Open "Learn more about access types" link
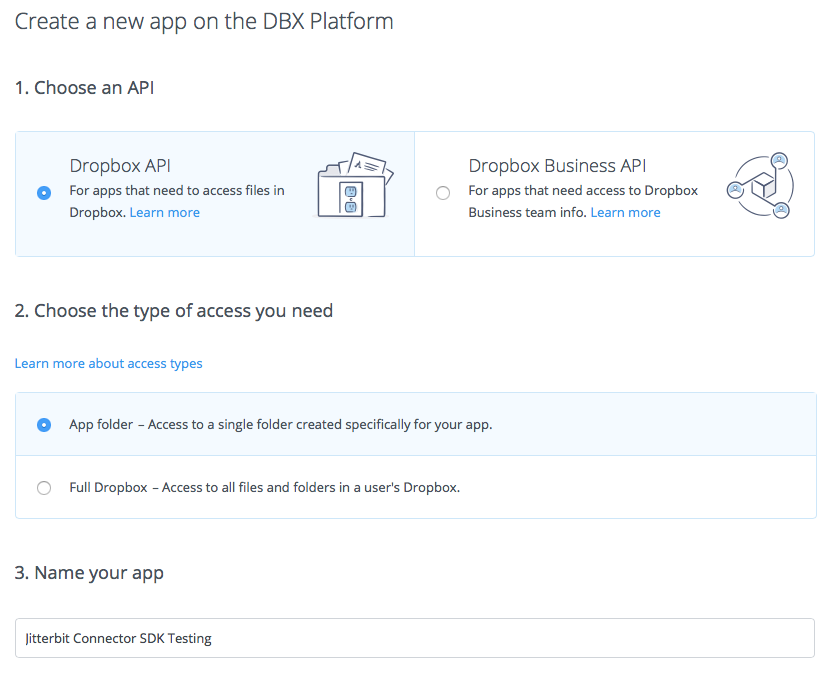This screenshot has width=828, height=678. (x=108, y=363)
